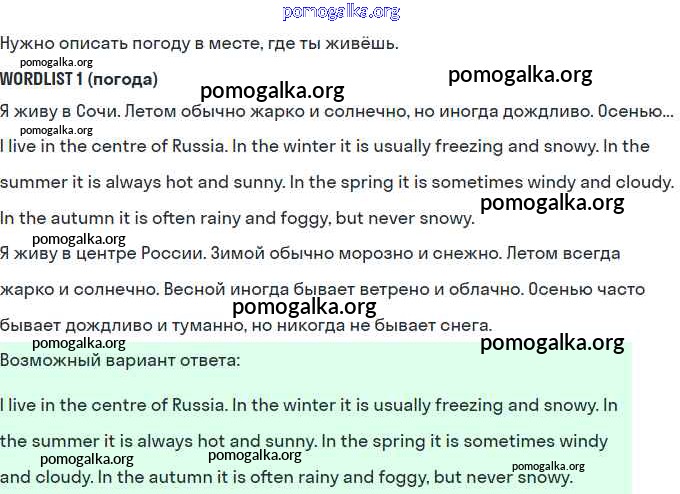Click the large watermark right of "Возможный вариант ответа"

pyautogui.click(x=552, y=344)
